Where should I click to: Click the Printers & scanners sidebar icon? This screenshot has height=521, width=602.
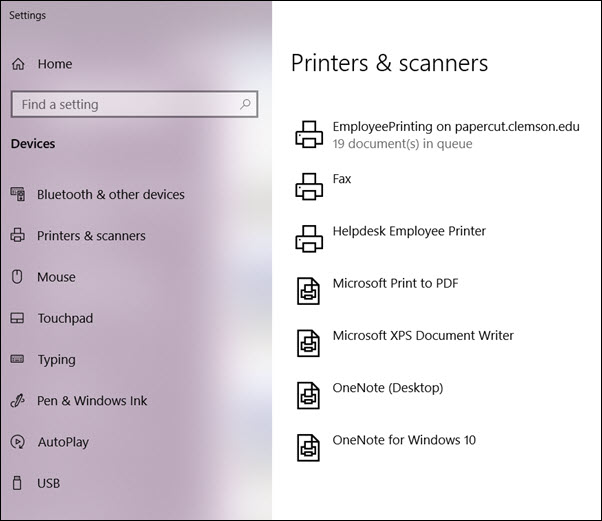pyautogui.click(x=17, y=235)
